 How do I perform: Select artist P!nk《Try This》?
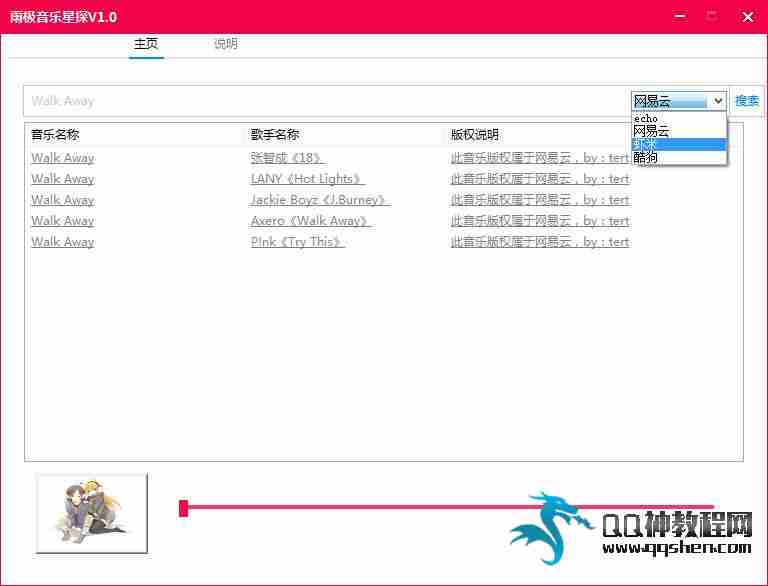pyautogui.click(x=298, y=242)
